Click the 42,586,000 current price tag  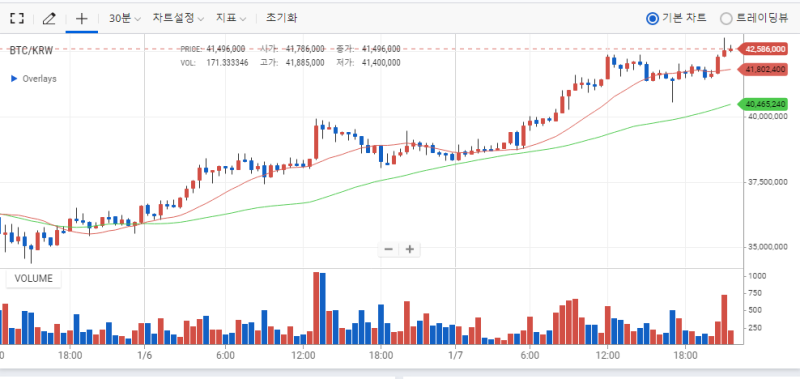[763, 49]
